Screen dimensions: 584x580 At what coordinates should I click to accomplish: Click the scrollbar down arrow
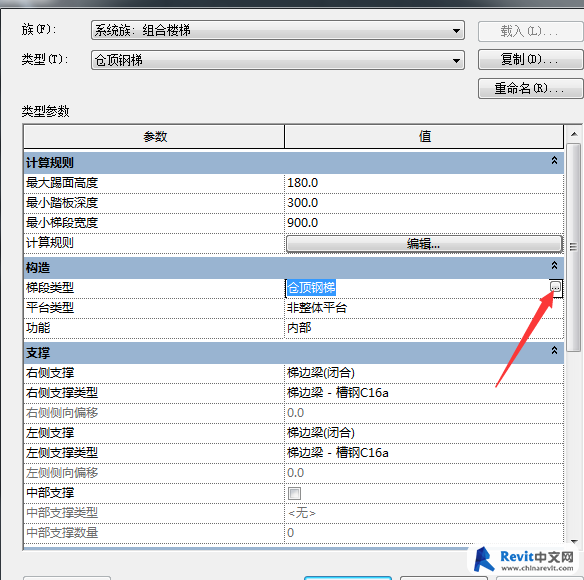click(x=574, y=542)
